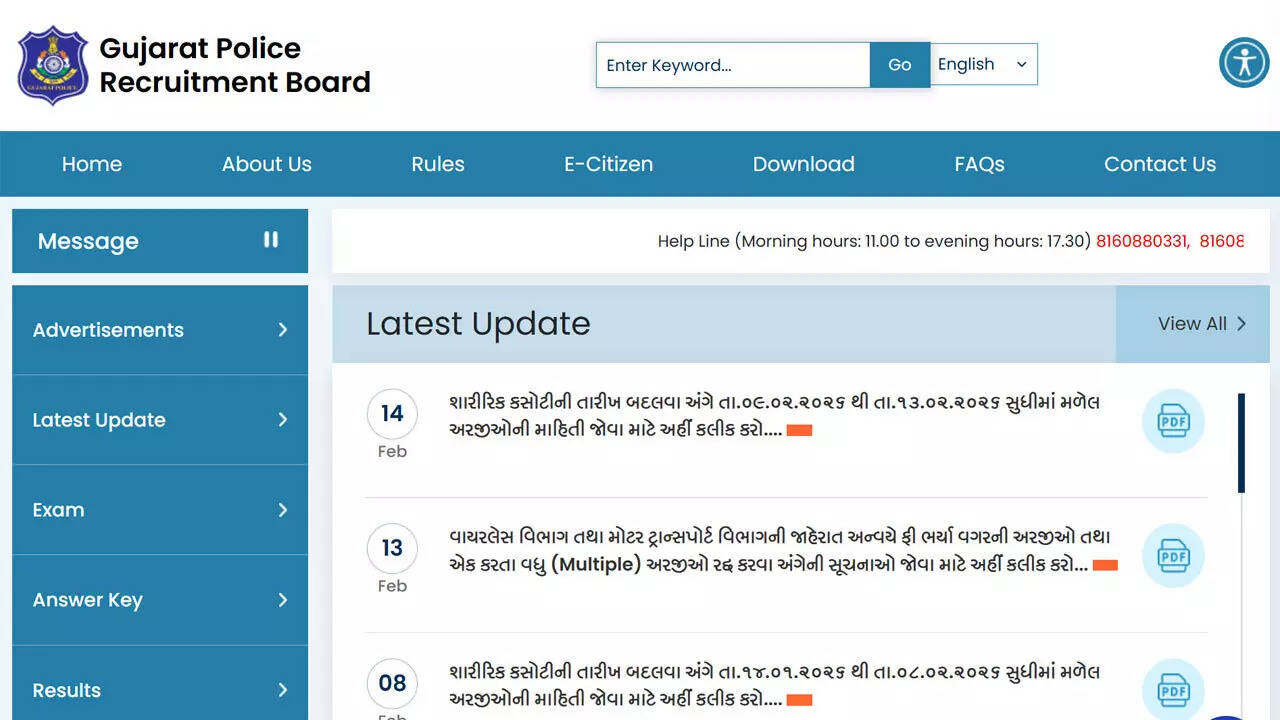Viewport: 1280px width, 720px height.
Task: Open the accessibility options icon
Action: click(1244, 62)
